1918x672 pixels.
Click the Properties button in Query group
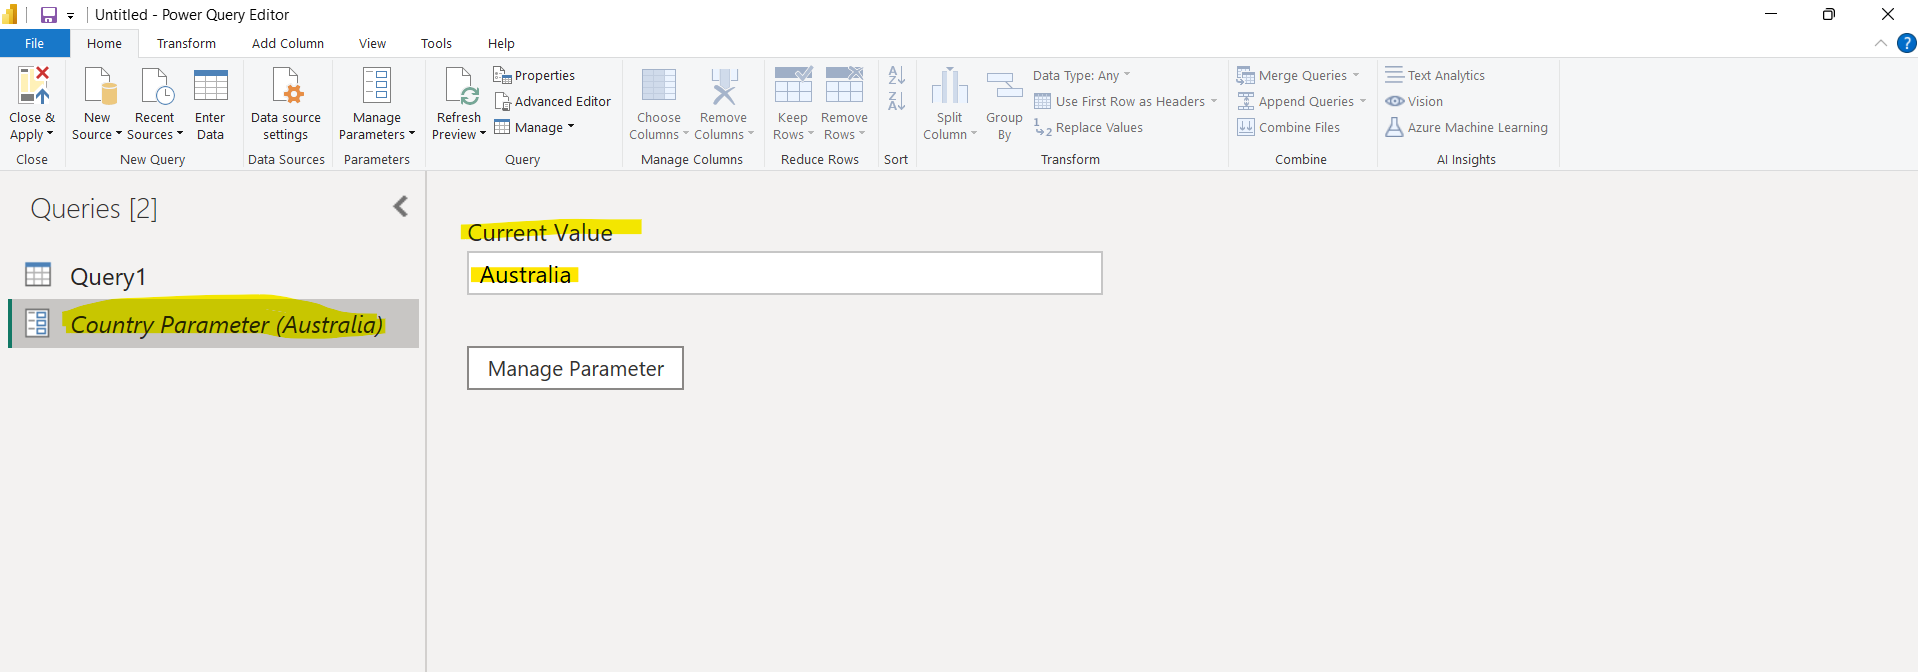tap(534, 75)
